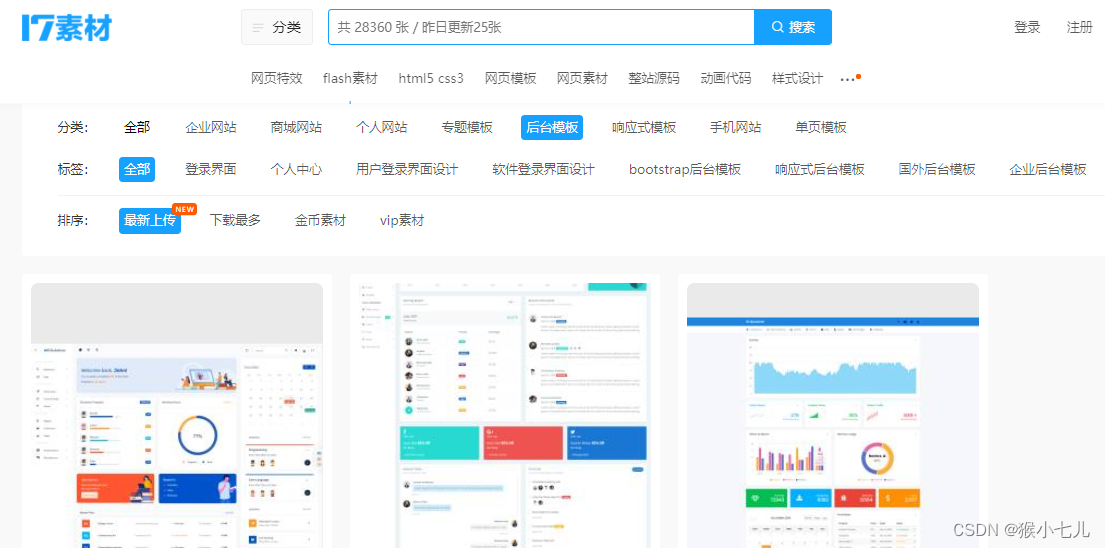Filter category by 手机网站

(x=736, y=127)
